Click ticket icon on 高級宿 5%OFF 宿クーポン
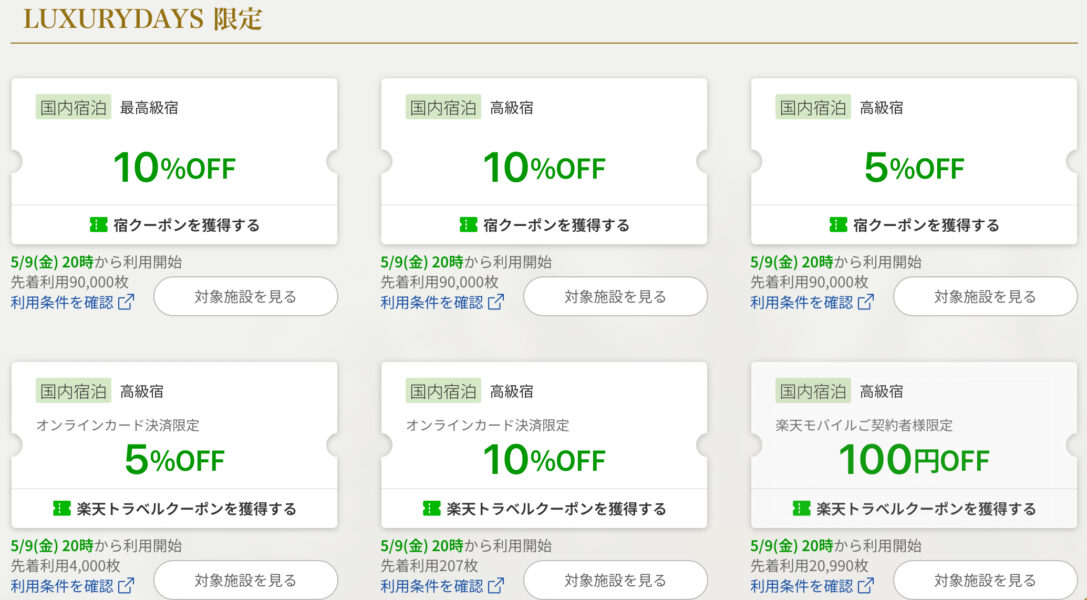Screen dimensions: 1087x600 pyautogui.click(x=838, y=224)
